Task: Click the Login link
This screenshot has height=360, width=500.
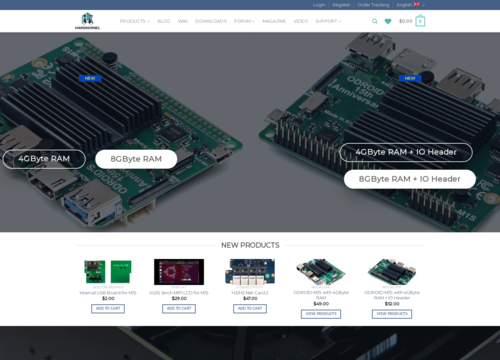Action: [319, 5]
